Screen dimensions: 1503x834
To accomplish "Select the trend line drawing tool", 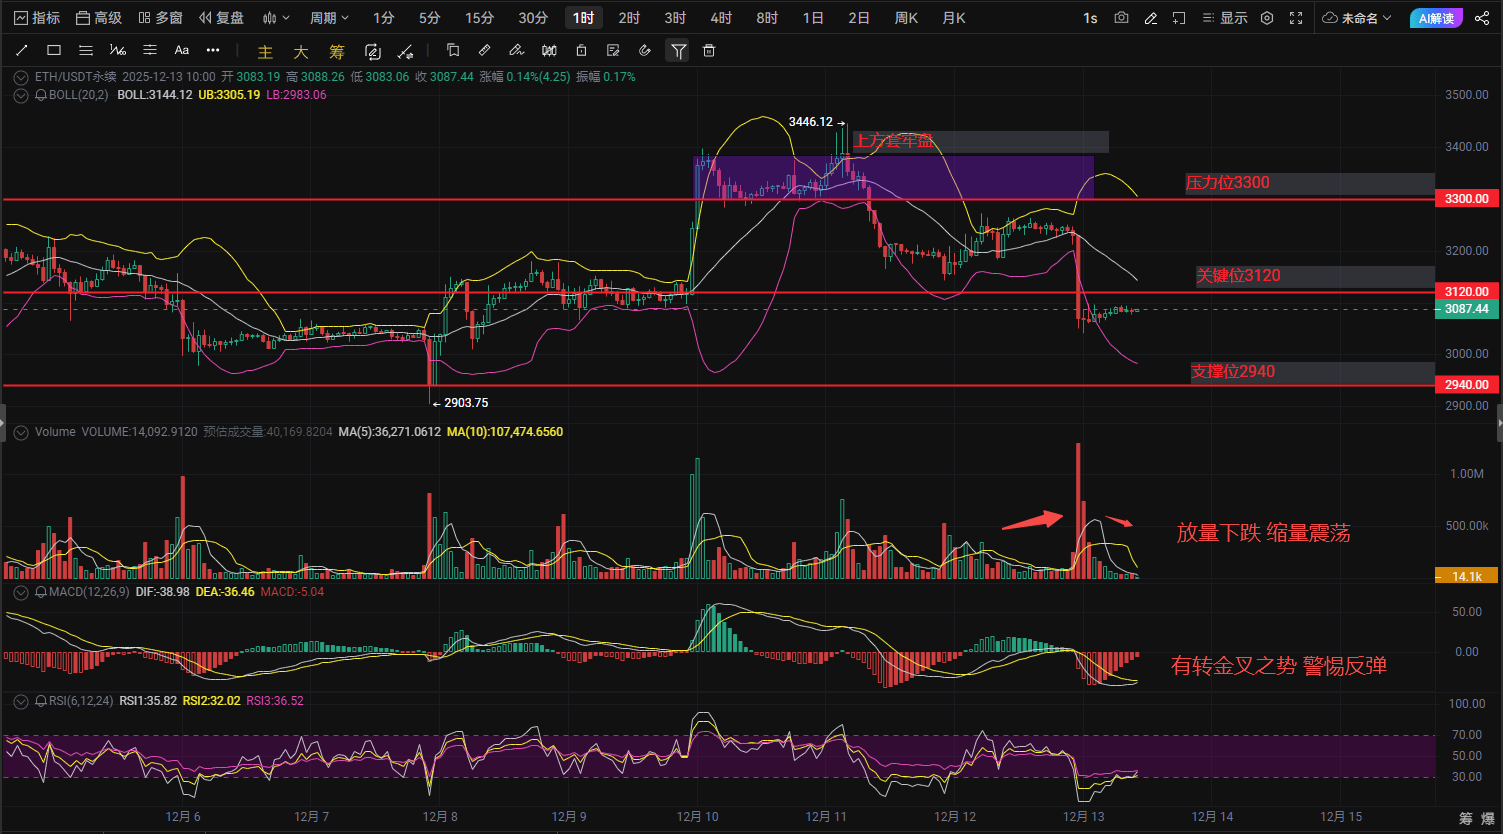I will tap(22, 51).
